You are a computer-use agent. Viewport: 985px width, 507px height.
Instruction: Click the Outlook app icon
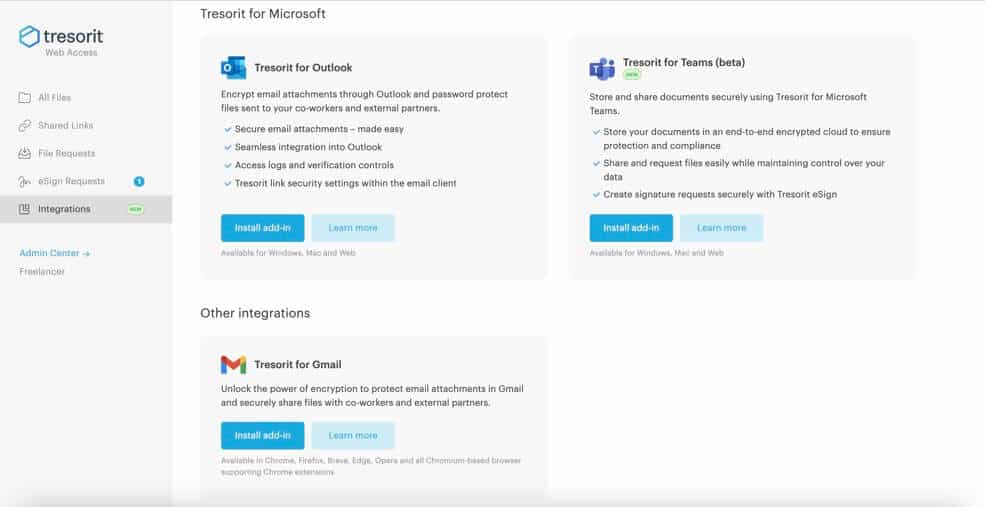233,67
